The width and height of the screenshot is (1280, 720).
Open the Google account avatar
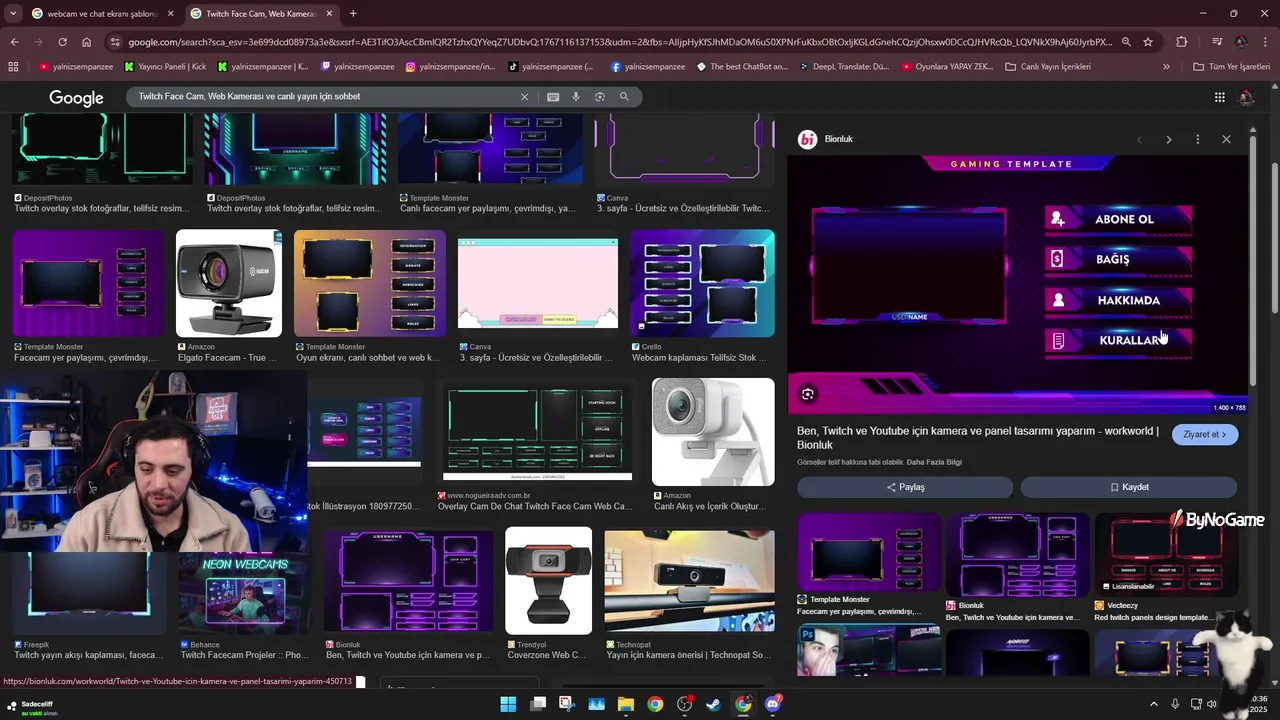[x=1246, y=97]
